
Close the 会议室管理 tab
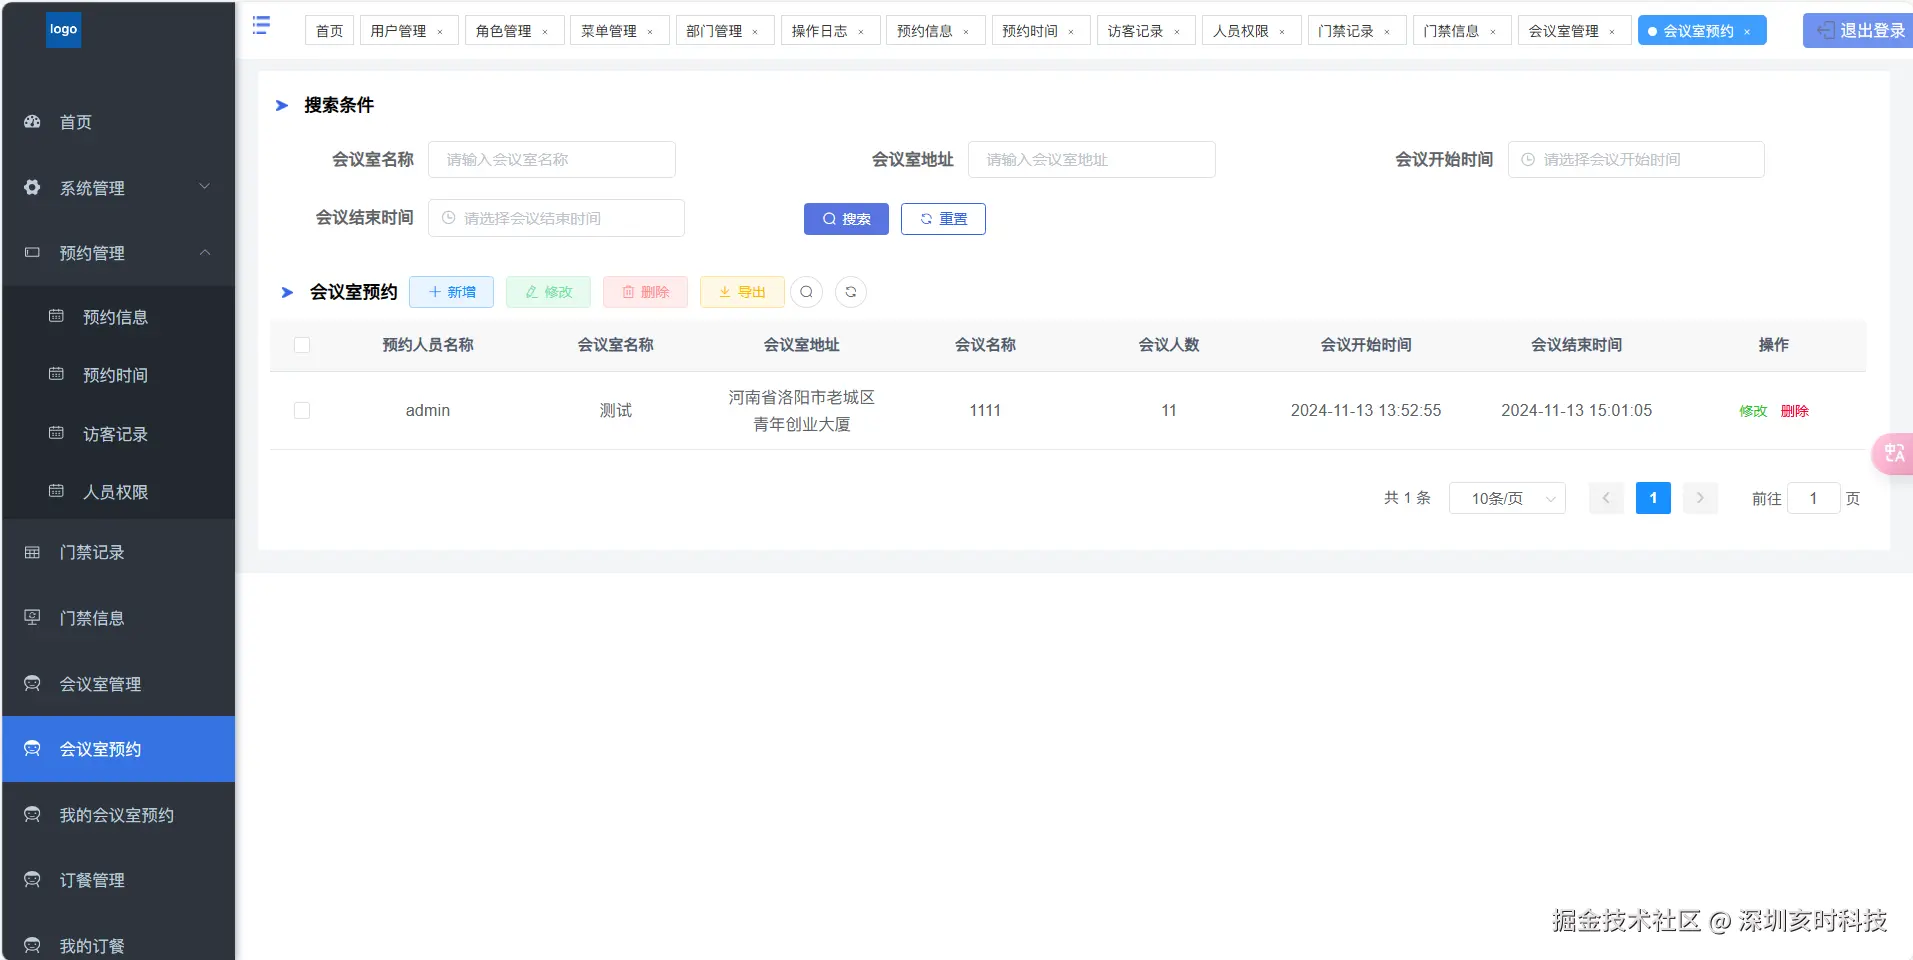click(1612, 32)
